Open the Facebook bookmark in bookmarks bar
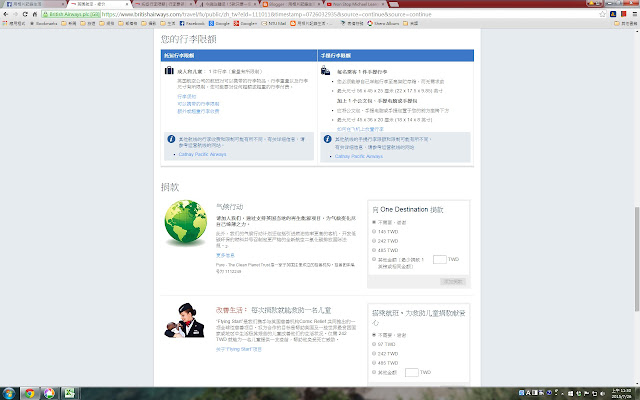Screen dimensions: 640x400 pyautogui.click(x=192, y=23)
